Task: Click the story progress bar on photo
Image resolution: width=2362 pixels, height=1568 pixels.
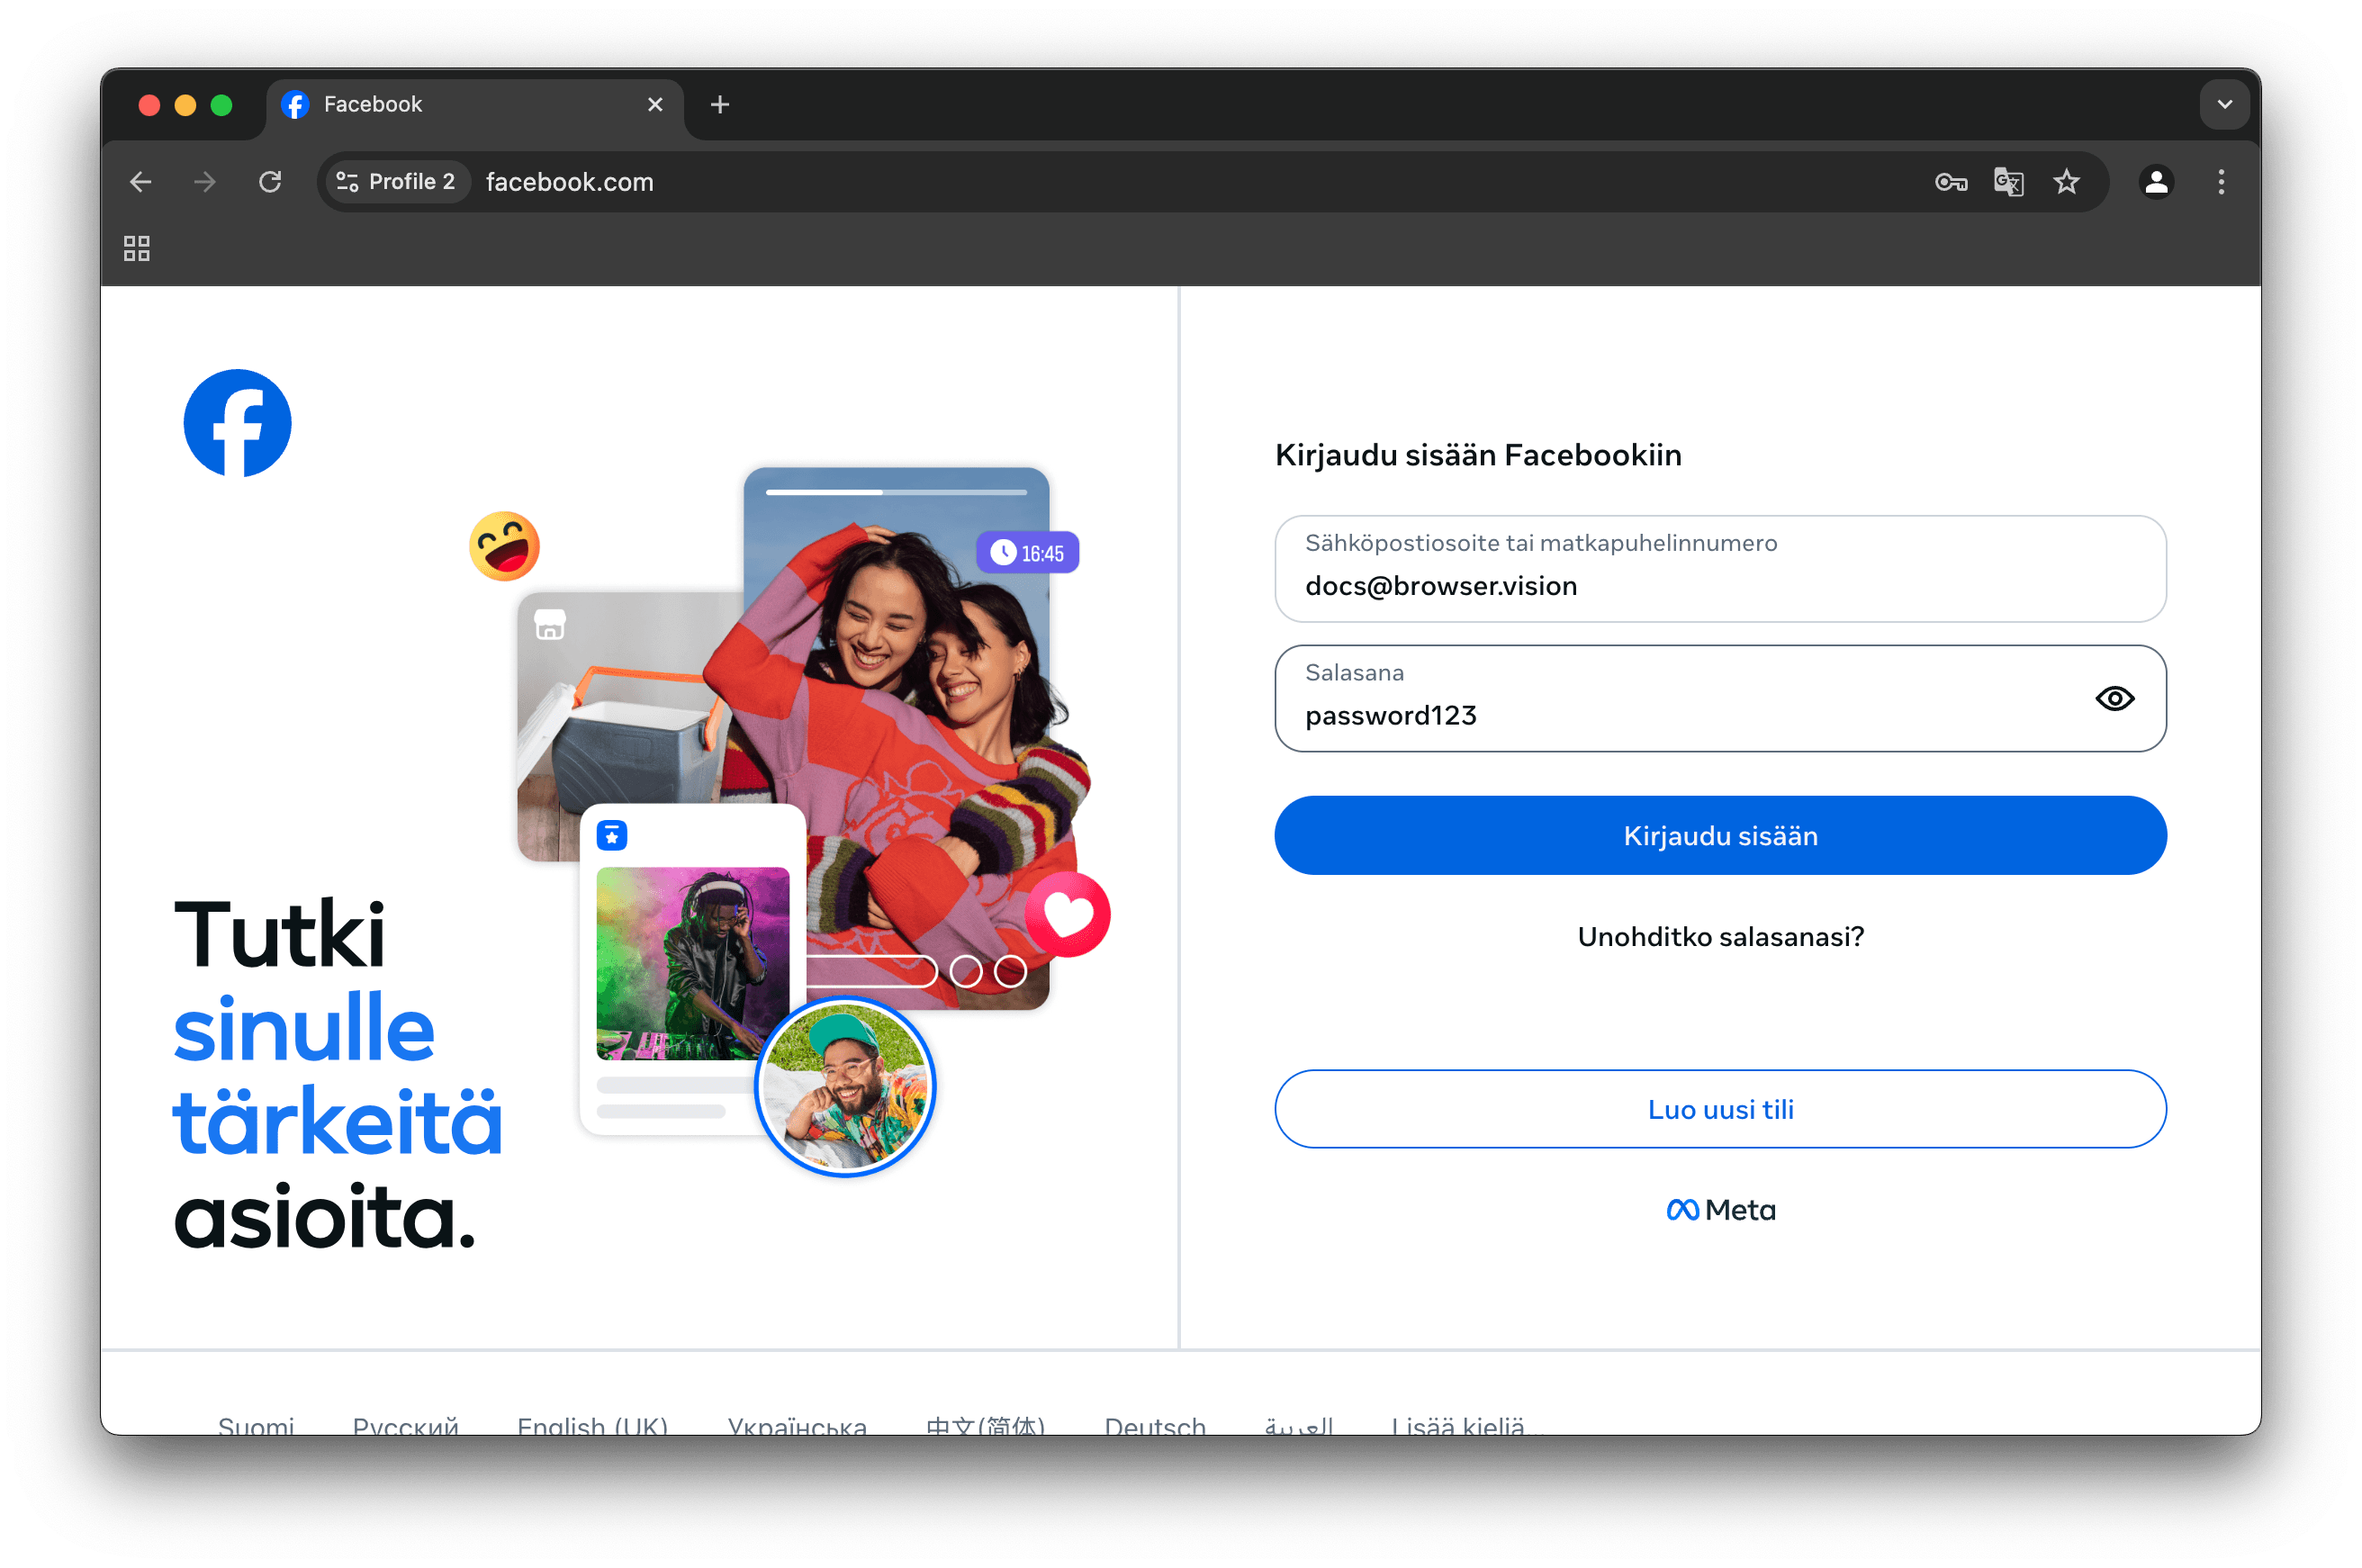Action: click(x=896, y=492)
